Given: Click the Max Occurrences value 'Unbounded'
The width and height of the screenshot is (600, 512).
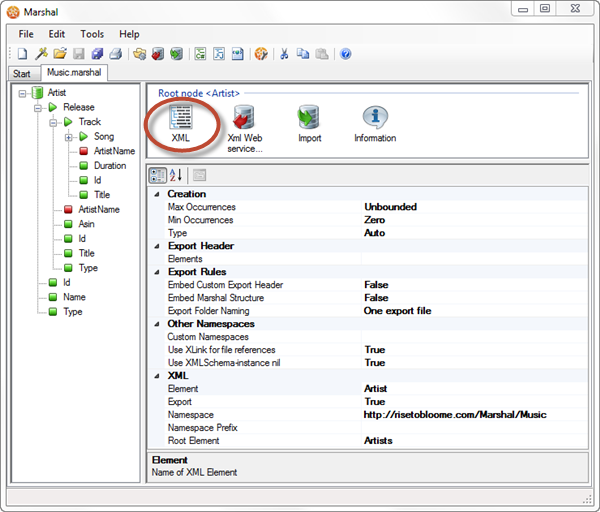Looking at the screenshot, I should coord(390,207).
